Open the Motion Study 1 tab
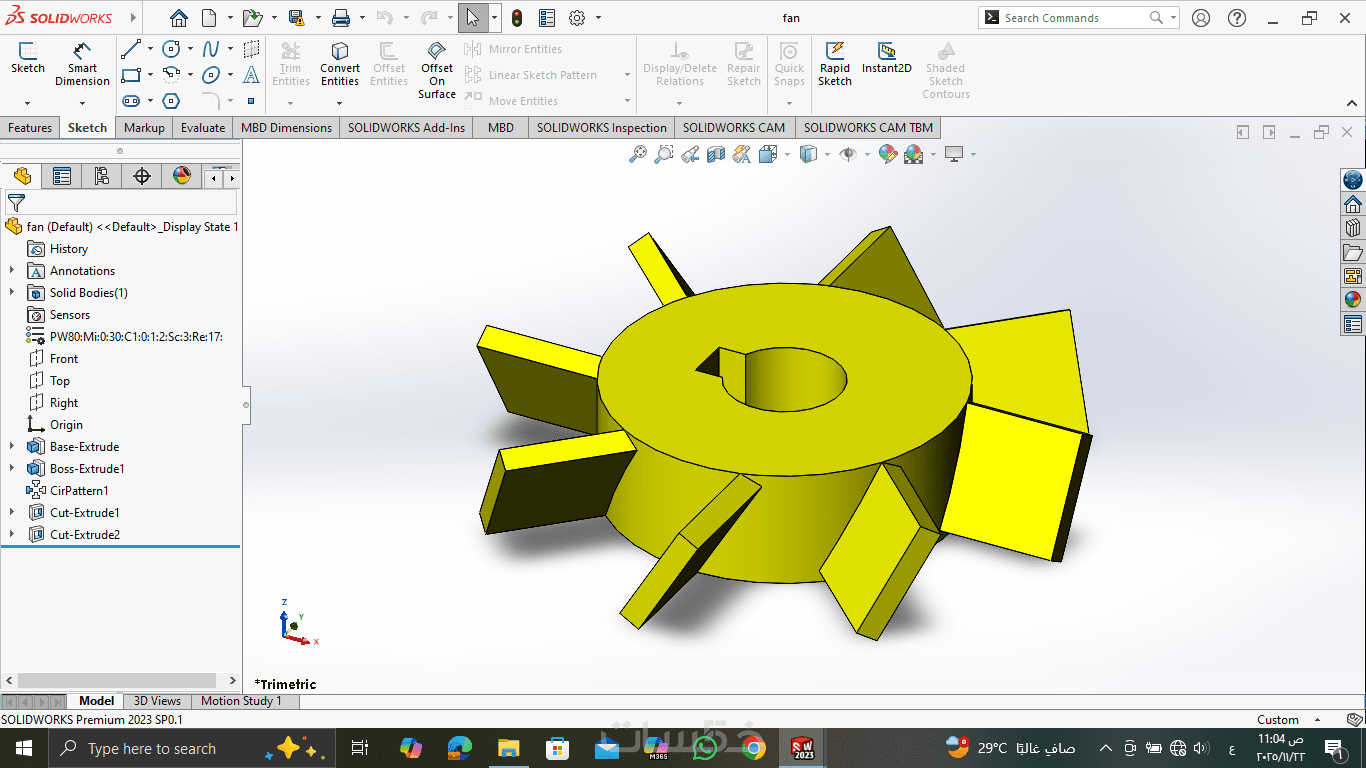This screenshot has height=768, width=1366. point(241,701)
